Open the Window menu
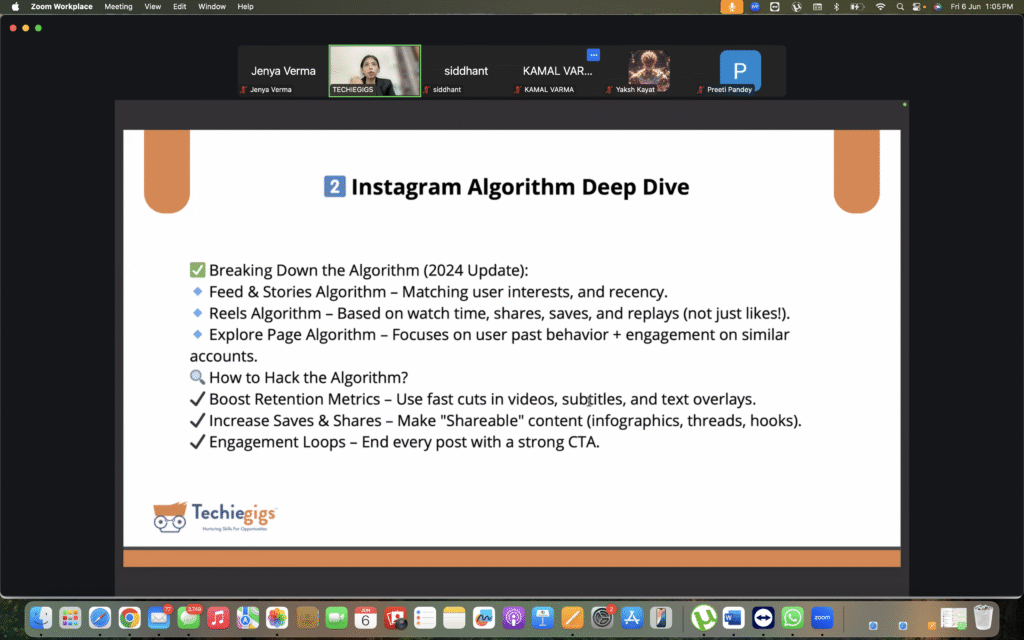 click(x=212, y=6)
